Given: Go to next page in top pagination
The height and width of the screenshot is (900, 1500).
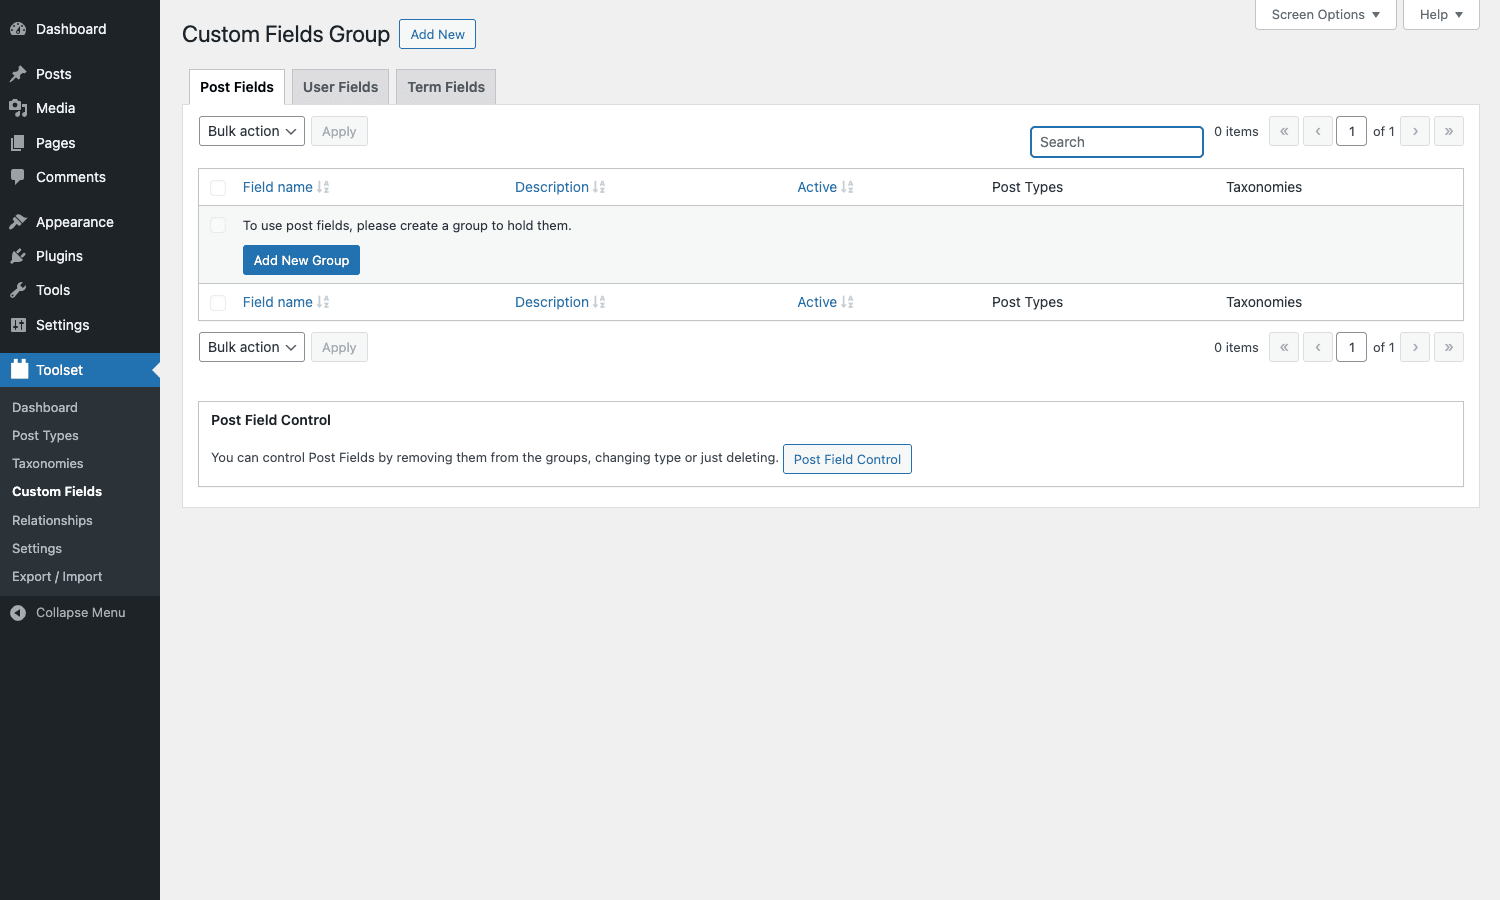Looking at the screenshot, I should [1415, 131].
